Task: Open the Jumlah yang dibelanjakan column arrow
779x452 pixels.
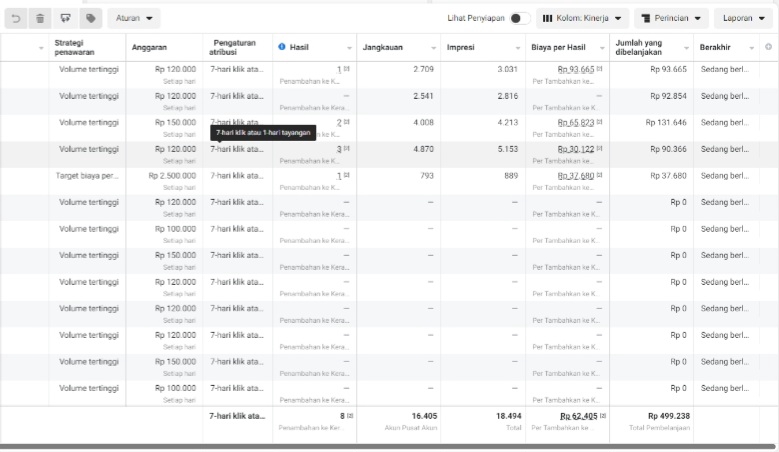Action: 686,48
